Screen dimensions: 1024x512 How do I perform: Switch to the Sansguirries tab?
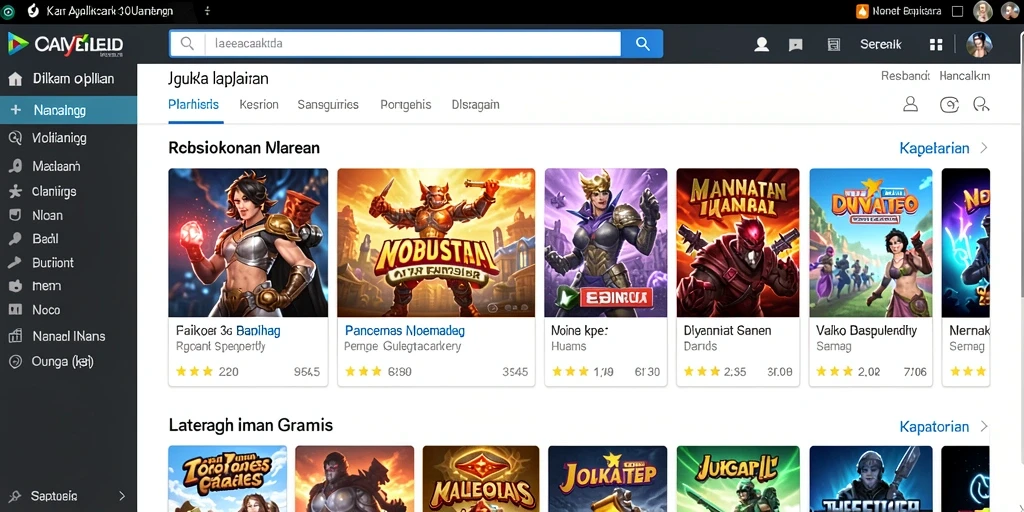pos(328,104)
